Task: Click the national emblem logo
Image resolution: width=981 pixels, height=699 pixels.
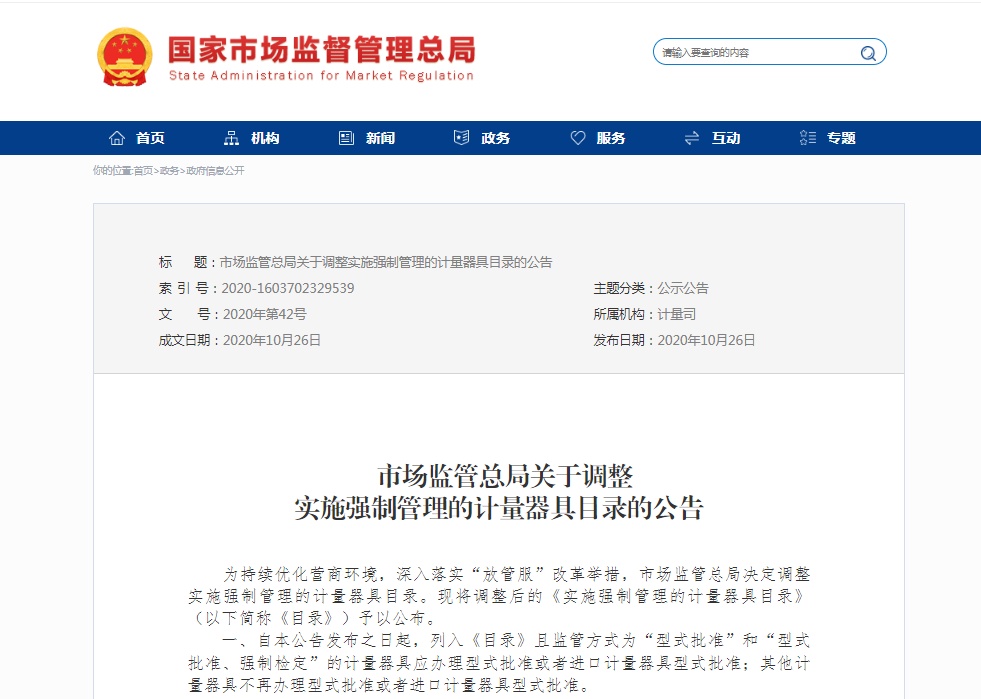Action: [125, 57]
